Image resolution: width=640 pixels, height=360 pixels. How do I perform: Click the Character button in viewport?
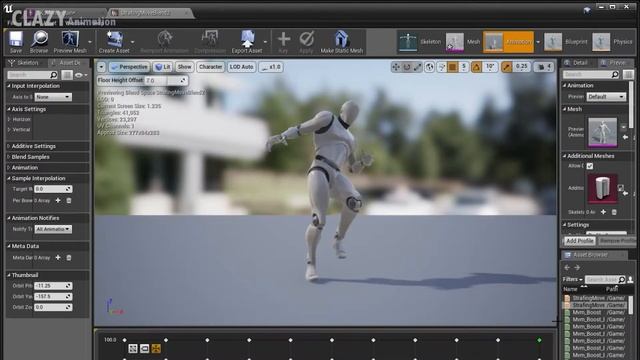pos(211,67)
